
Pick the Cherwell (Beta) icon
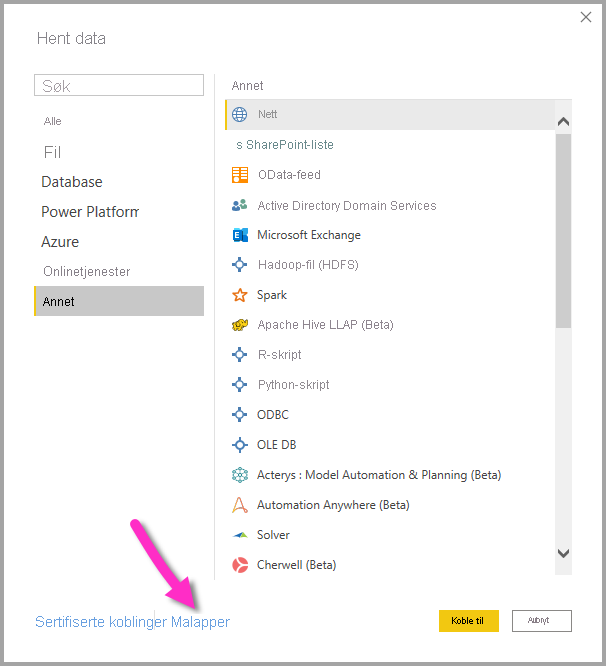pyautogui.click(x=240, y=565)
